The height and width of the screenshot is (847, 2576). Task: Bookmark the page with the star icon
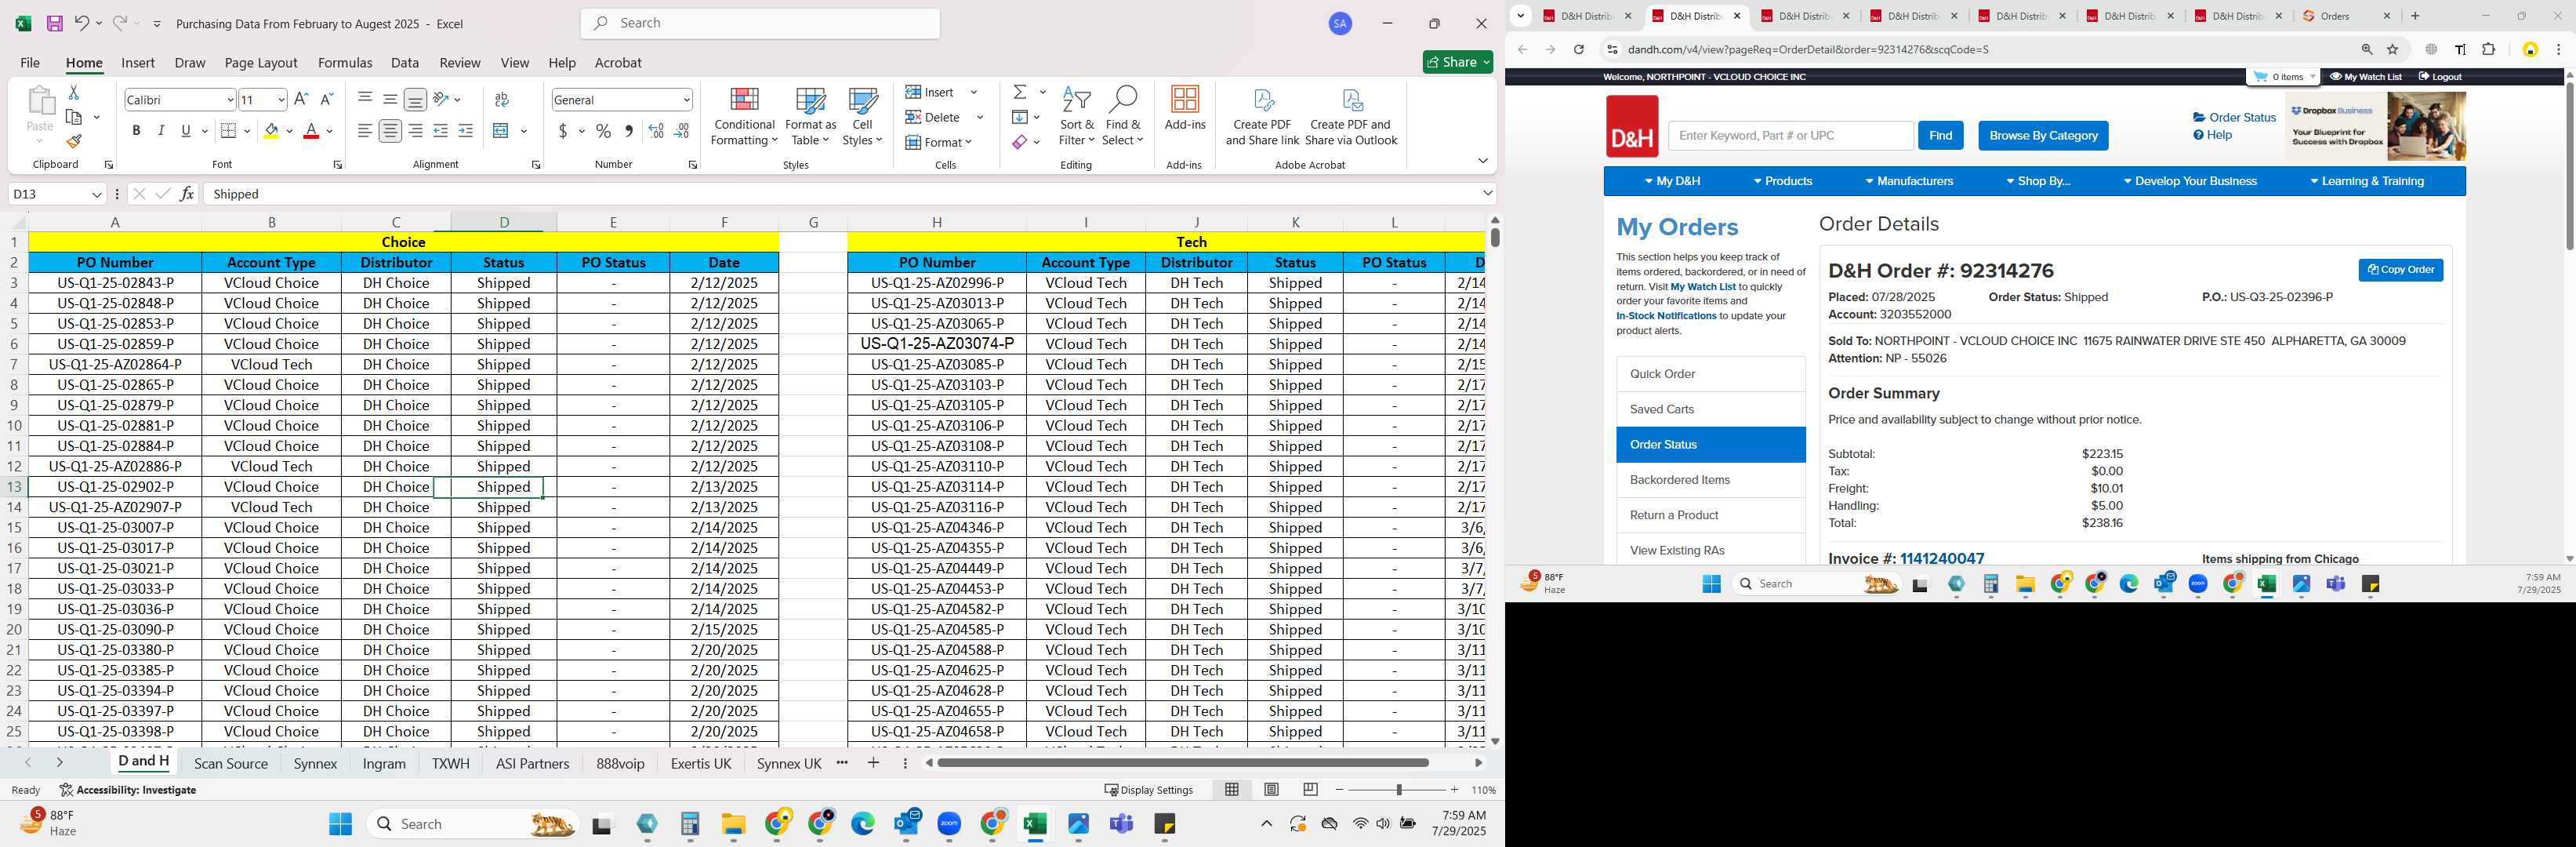pyautogui.click(x=2392, y=49)
